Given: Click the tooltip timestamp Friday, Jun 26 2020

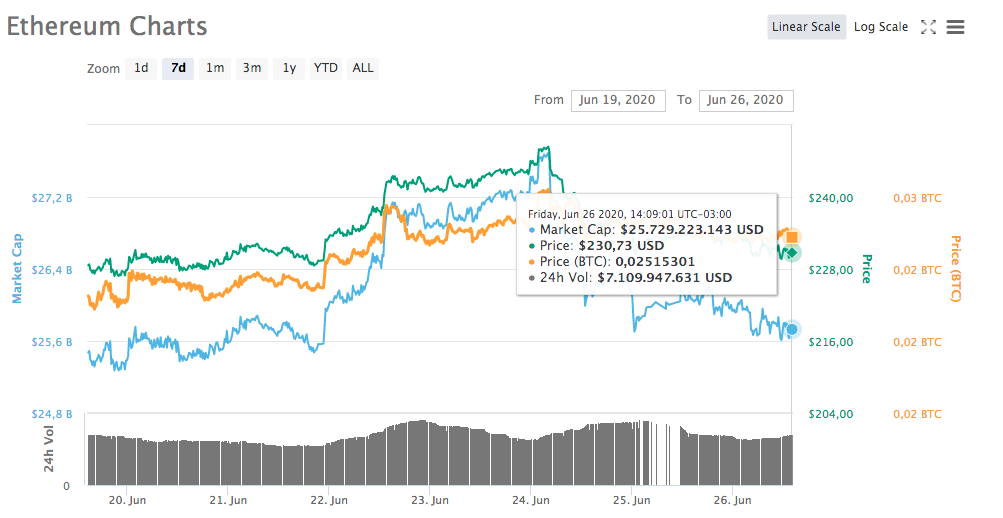Looking at the screenshot, I should point(629,214).
